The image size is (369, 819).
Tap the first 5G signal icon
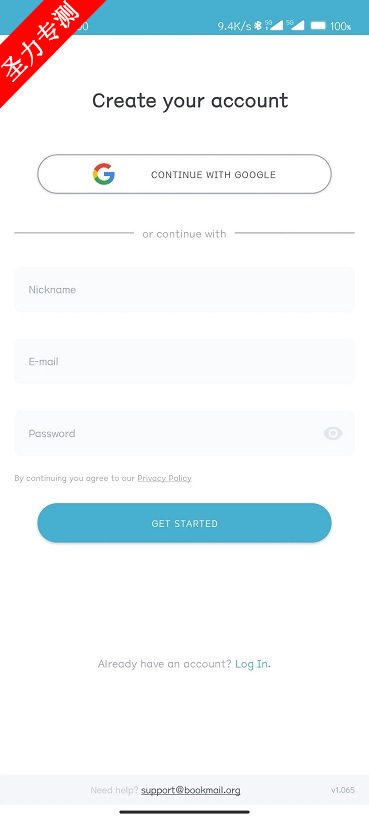point(274,25)
